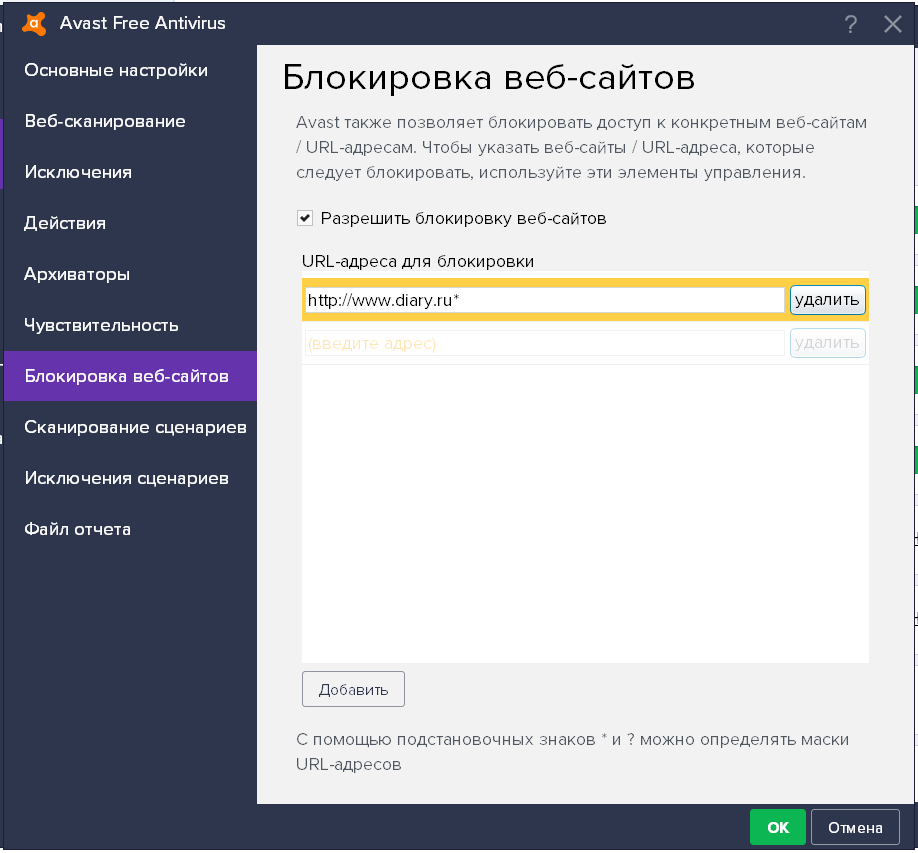Click "удалить" next to the diary.ru URL
The image size is (918, 853).
(x=827, y=298)
